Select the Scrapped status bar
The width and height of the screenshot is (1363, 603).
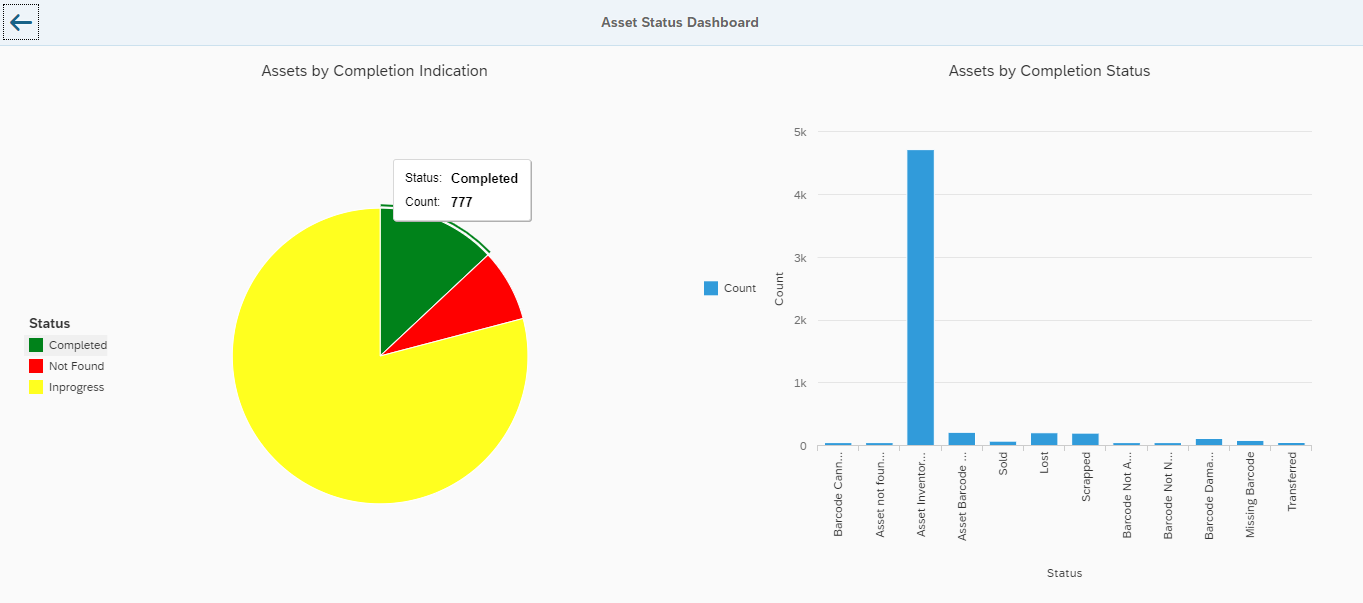[1086, 437]
